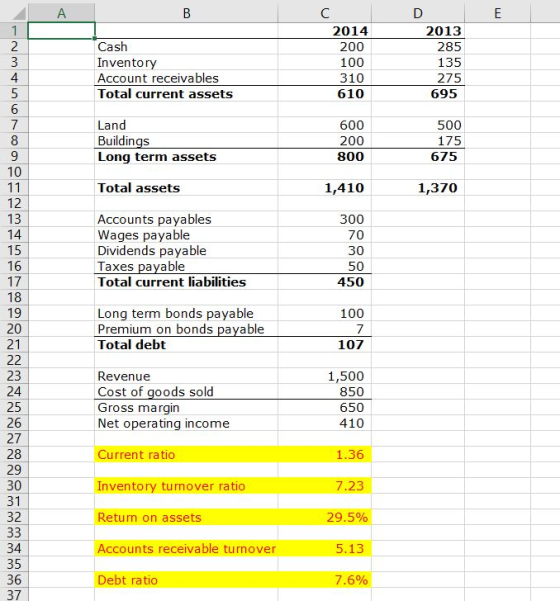Select Buildings 2013 value 175
The width and height of the screenshot is (560, 601).
click(418, 141)
